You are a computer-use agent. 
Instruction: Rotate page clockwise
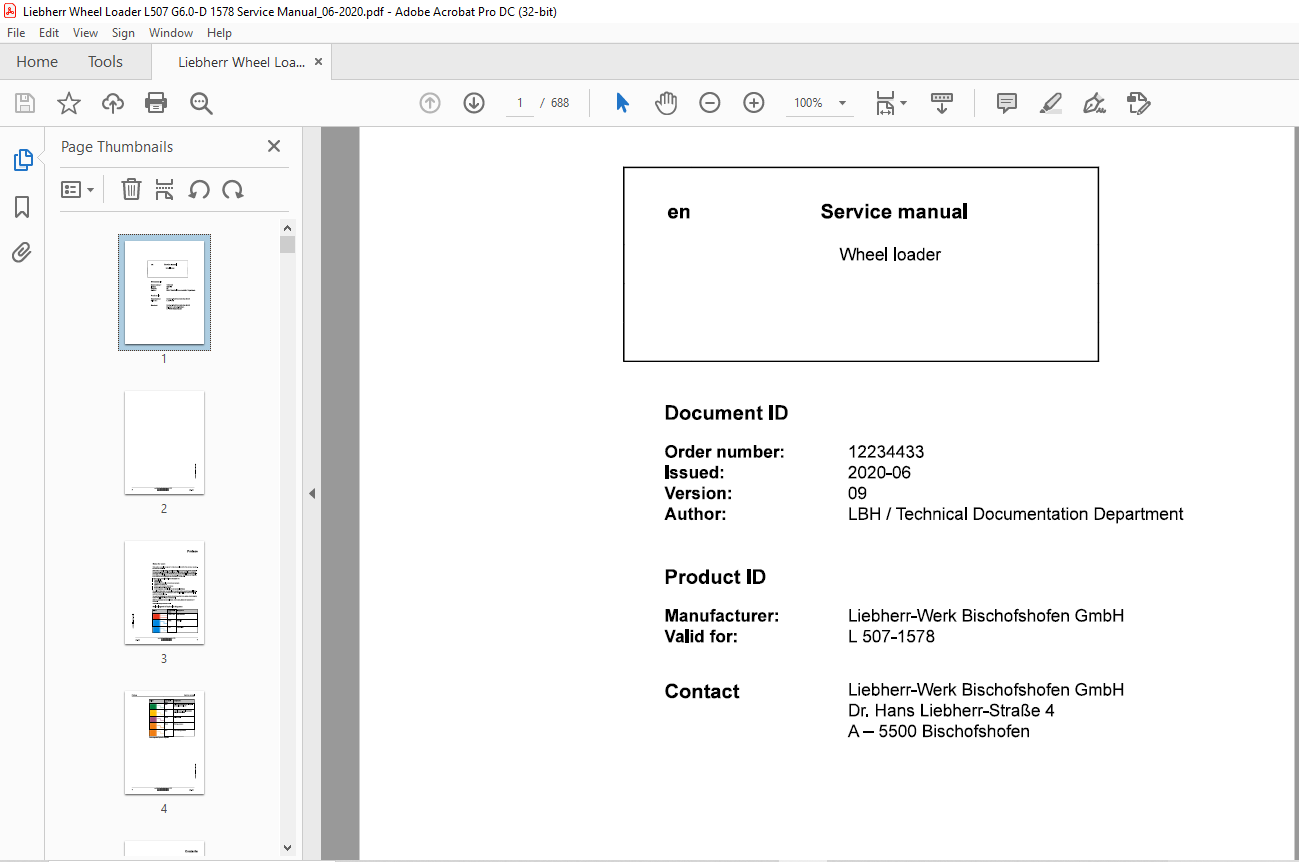click(233, 189)
